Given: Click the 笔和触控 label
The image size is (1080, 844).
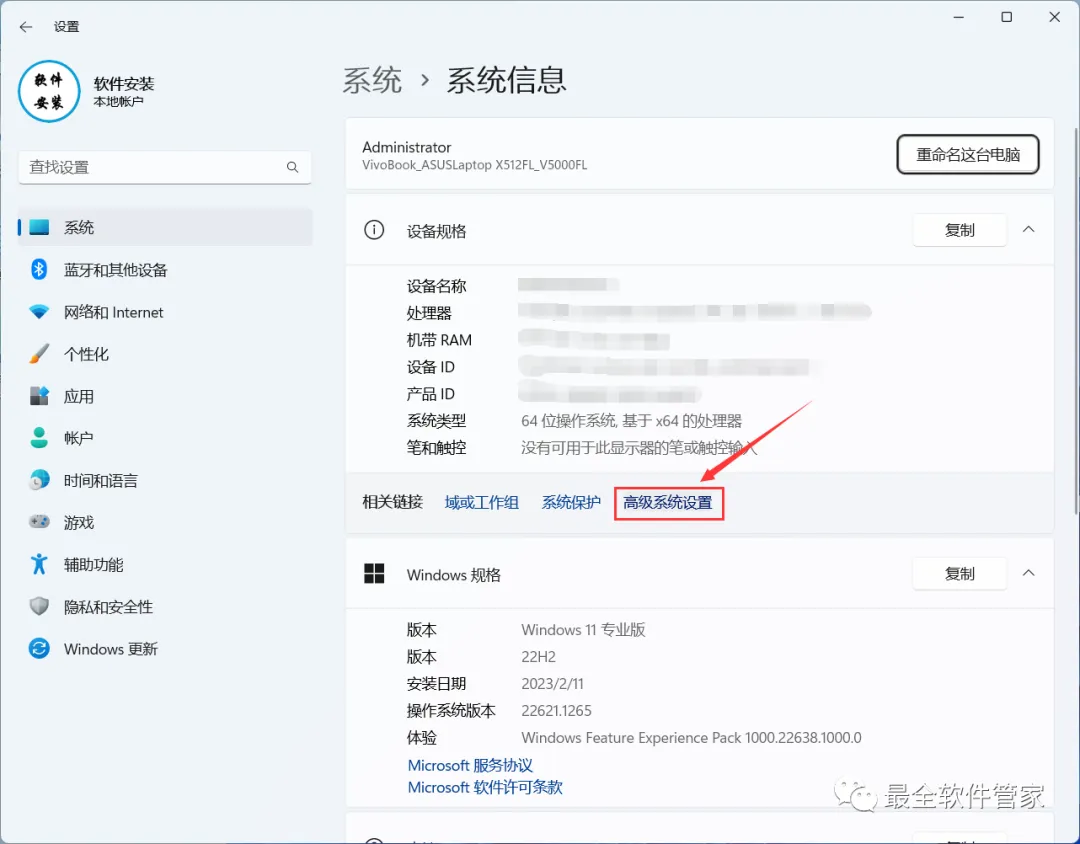Looking at the screenshot, I should click(x=437, y=448).
